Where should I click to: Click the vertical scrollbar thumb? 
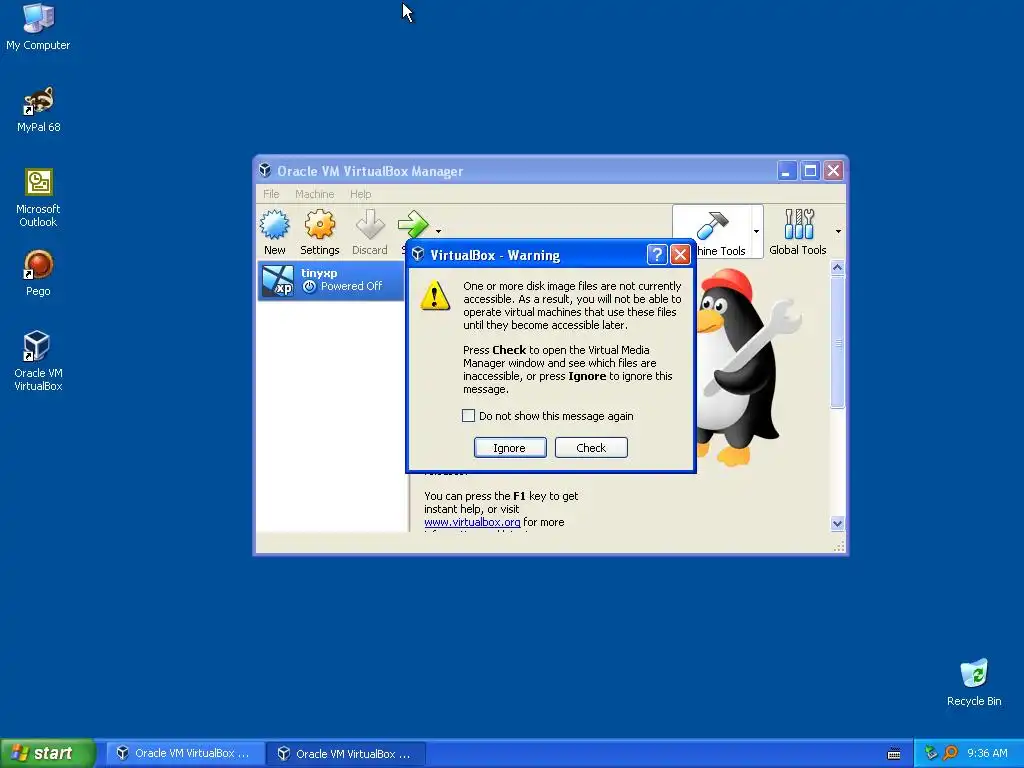point(837,342)
